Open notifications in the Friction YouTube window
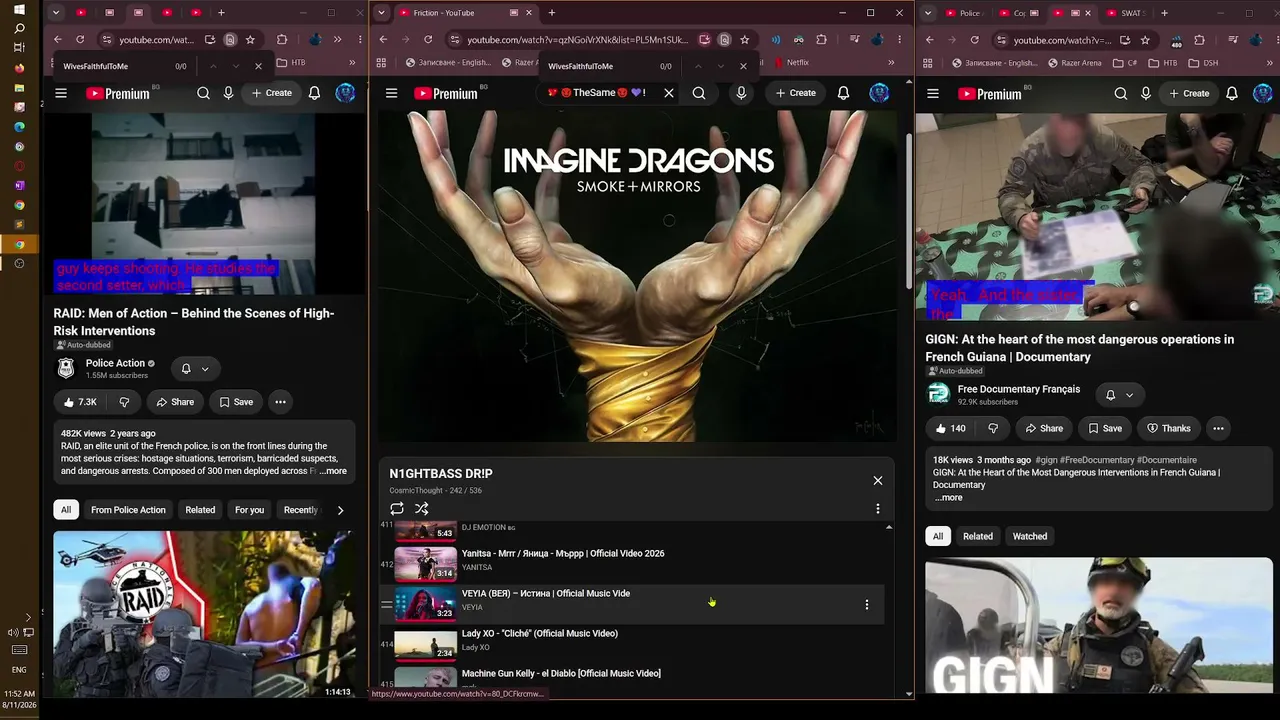The image size is (1280, 720). 843,93
